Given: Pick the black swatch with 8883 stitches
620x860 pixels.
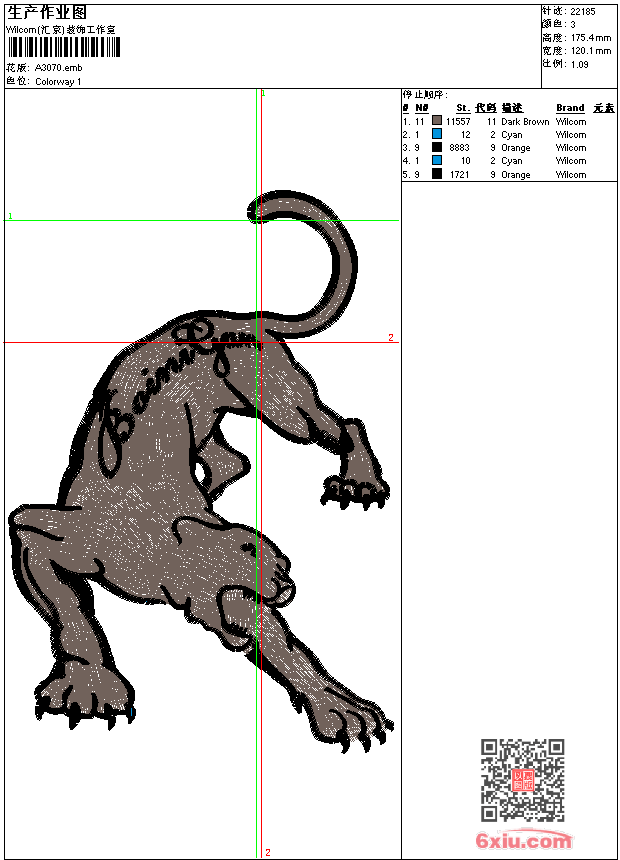Looking at the screenshot, I should point(437,147).
